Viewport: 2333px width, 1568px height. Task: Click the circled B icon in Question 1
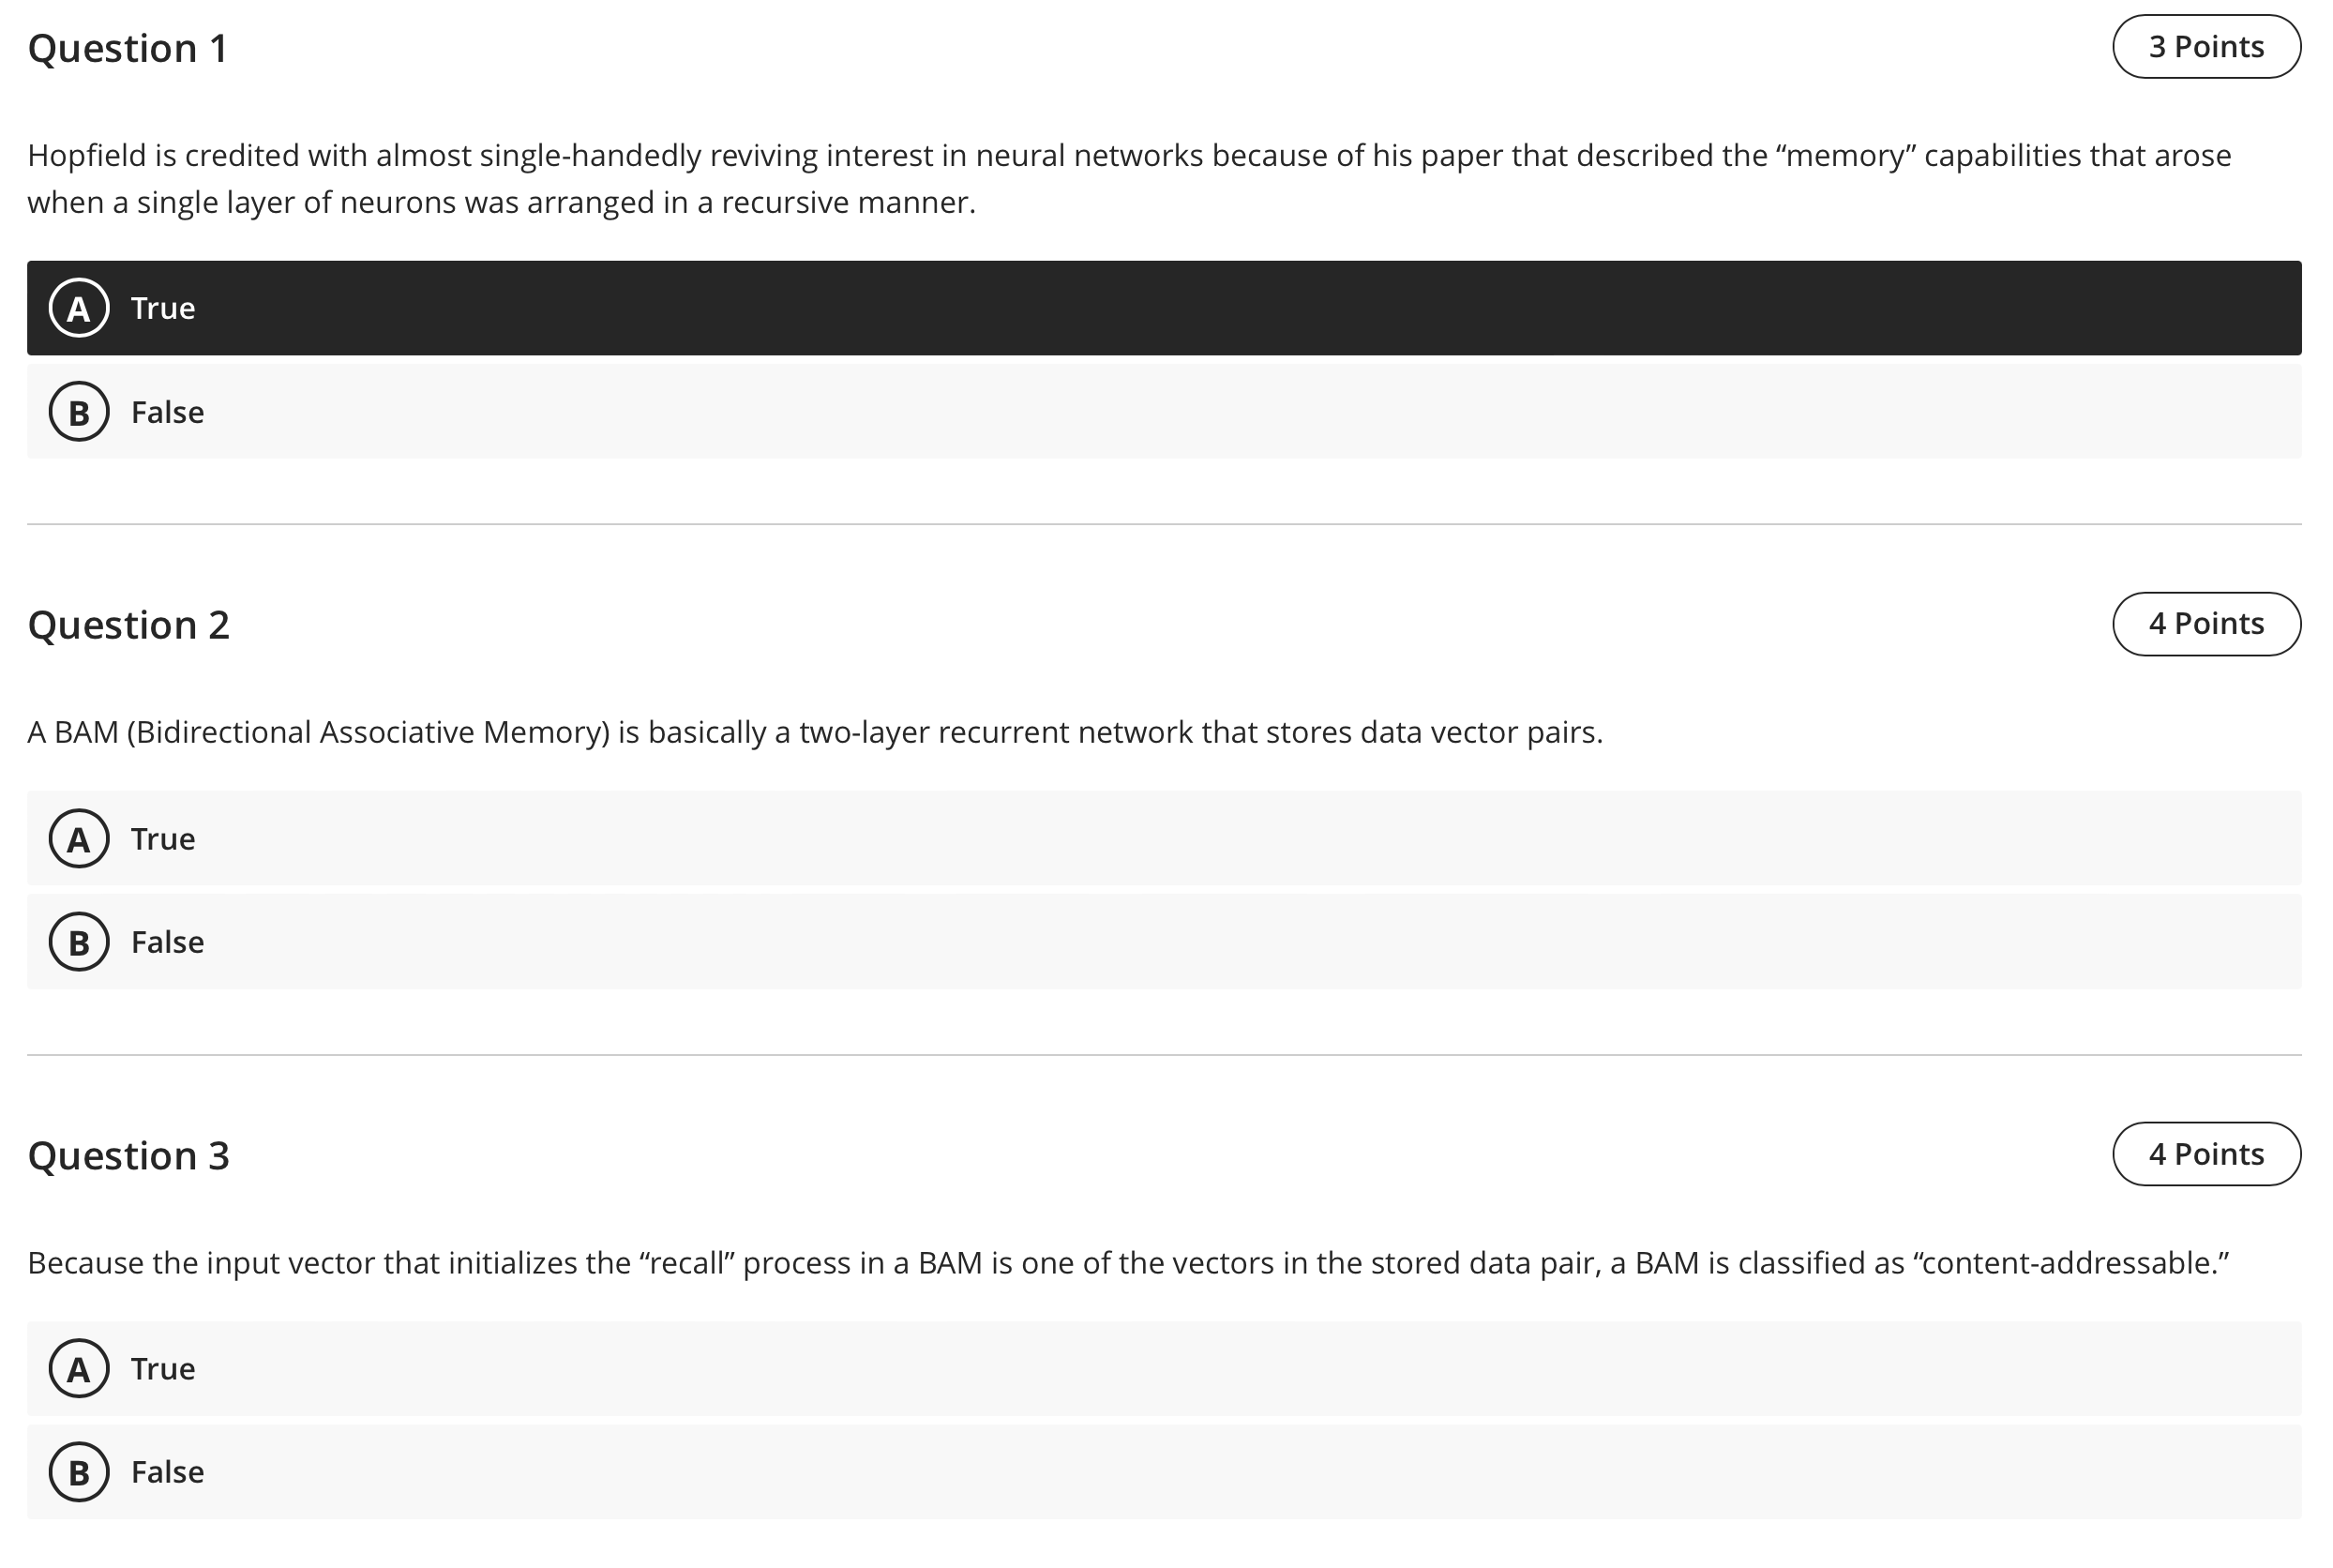(79, 412)
